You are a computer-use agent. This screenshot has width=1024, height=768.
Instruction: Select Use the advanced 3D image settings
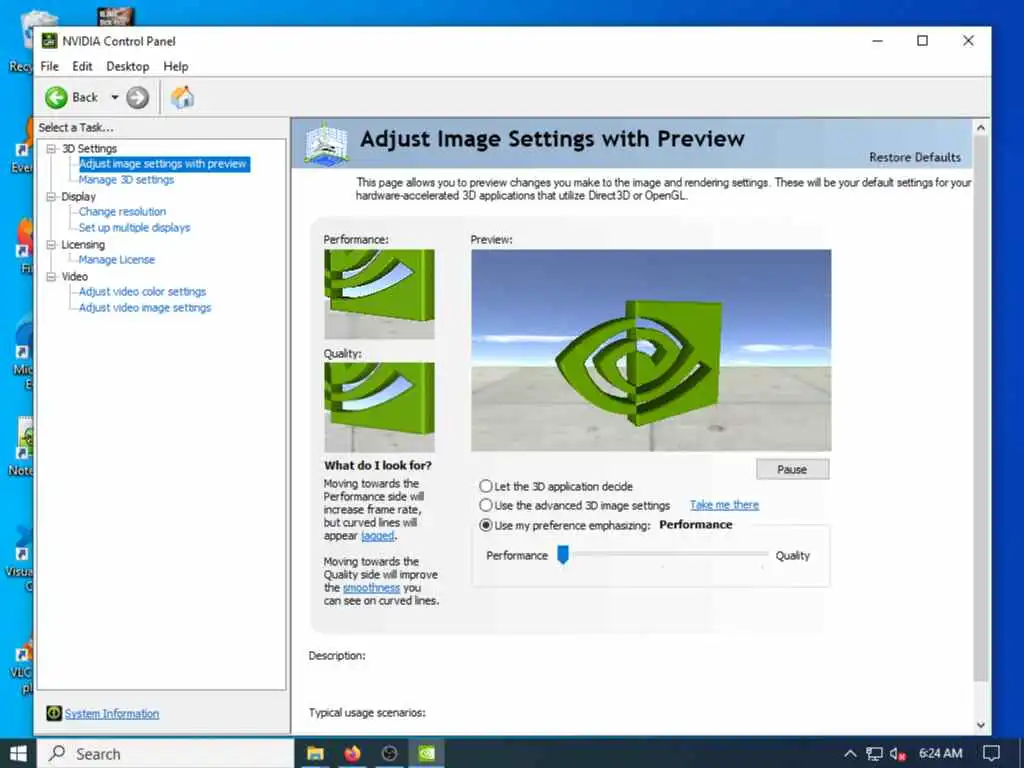click(486, 505)
